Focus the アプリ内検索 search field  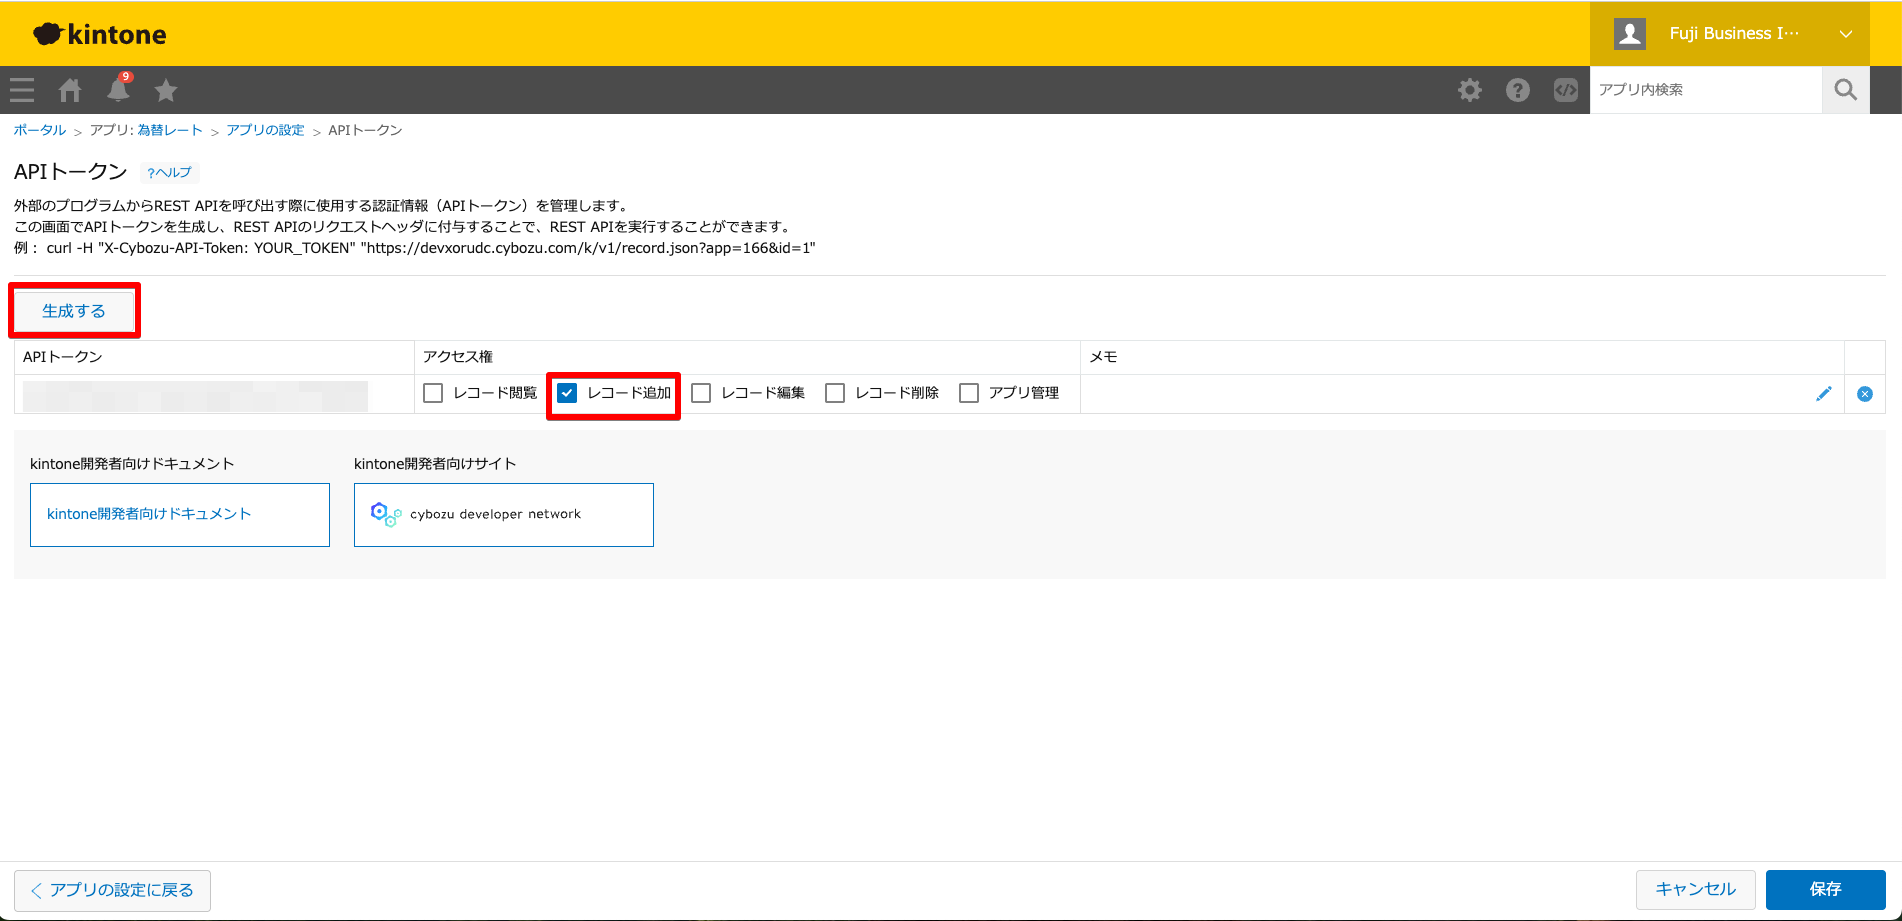(x=1706, y=90)
